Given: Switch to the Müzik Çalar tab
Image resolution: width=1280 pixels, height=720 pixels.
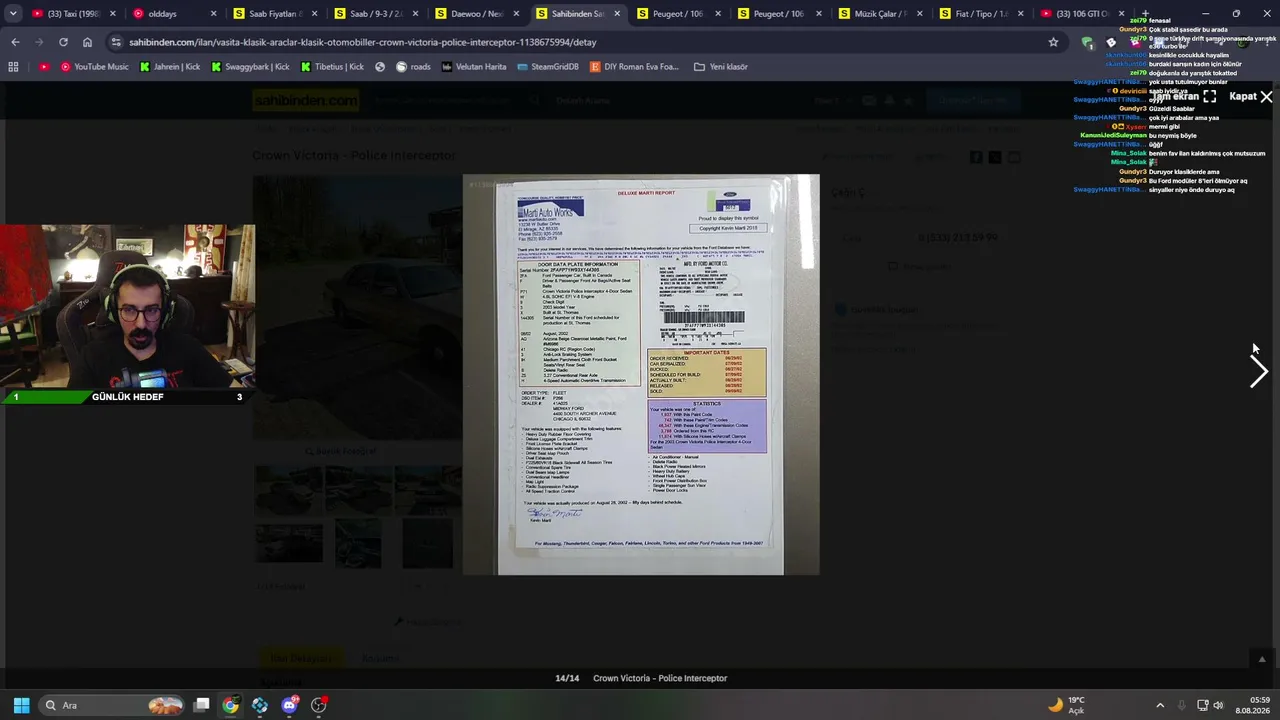Looking at the screenshot, I should tap(880, 14).
